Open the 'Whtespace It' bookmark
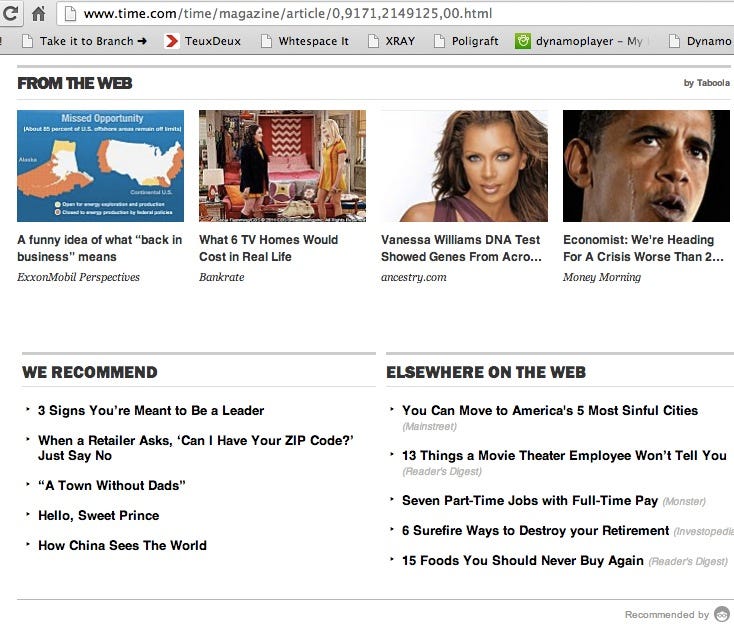The height and width of the screenshot is (624, 734). [x=305, y=41]
